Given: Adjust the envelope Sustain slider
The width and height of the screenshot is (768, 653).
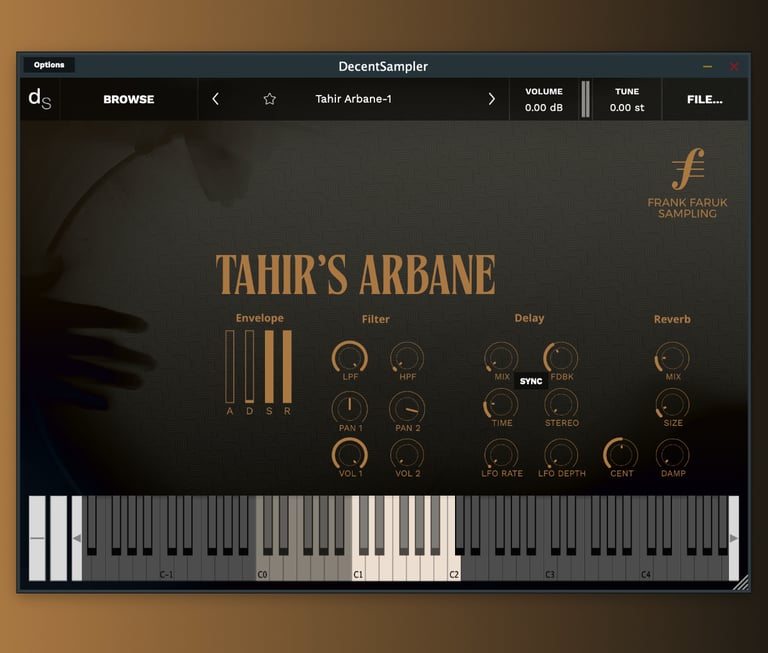Looking at the screenshot, I should coord(269,366).
